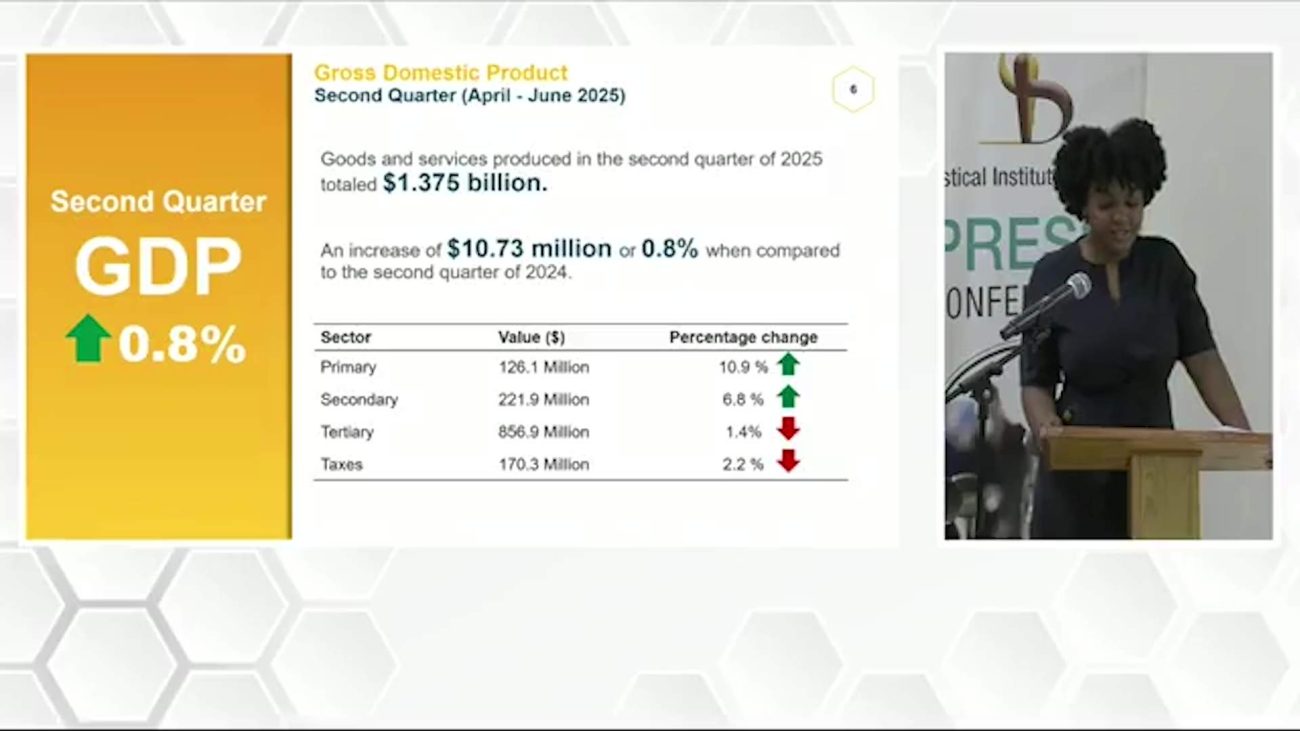Screen dimensions: 1300x731
Task: Click the red down arrow in the Tertiary row
Action: click(788, 430)
